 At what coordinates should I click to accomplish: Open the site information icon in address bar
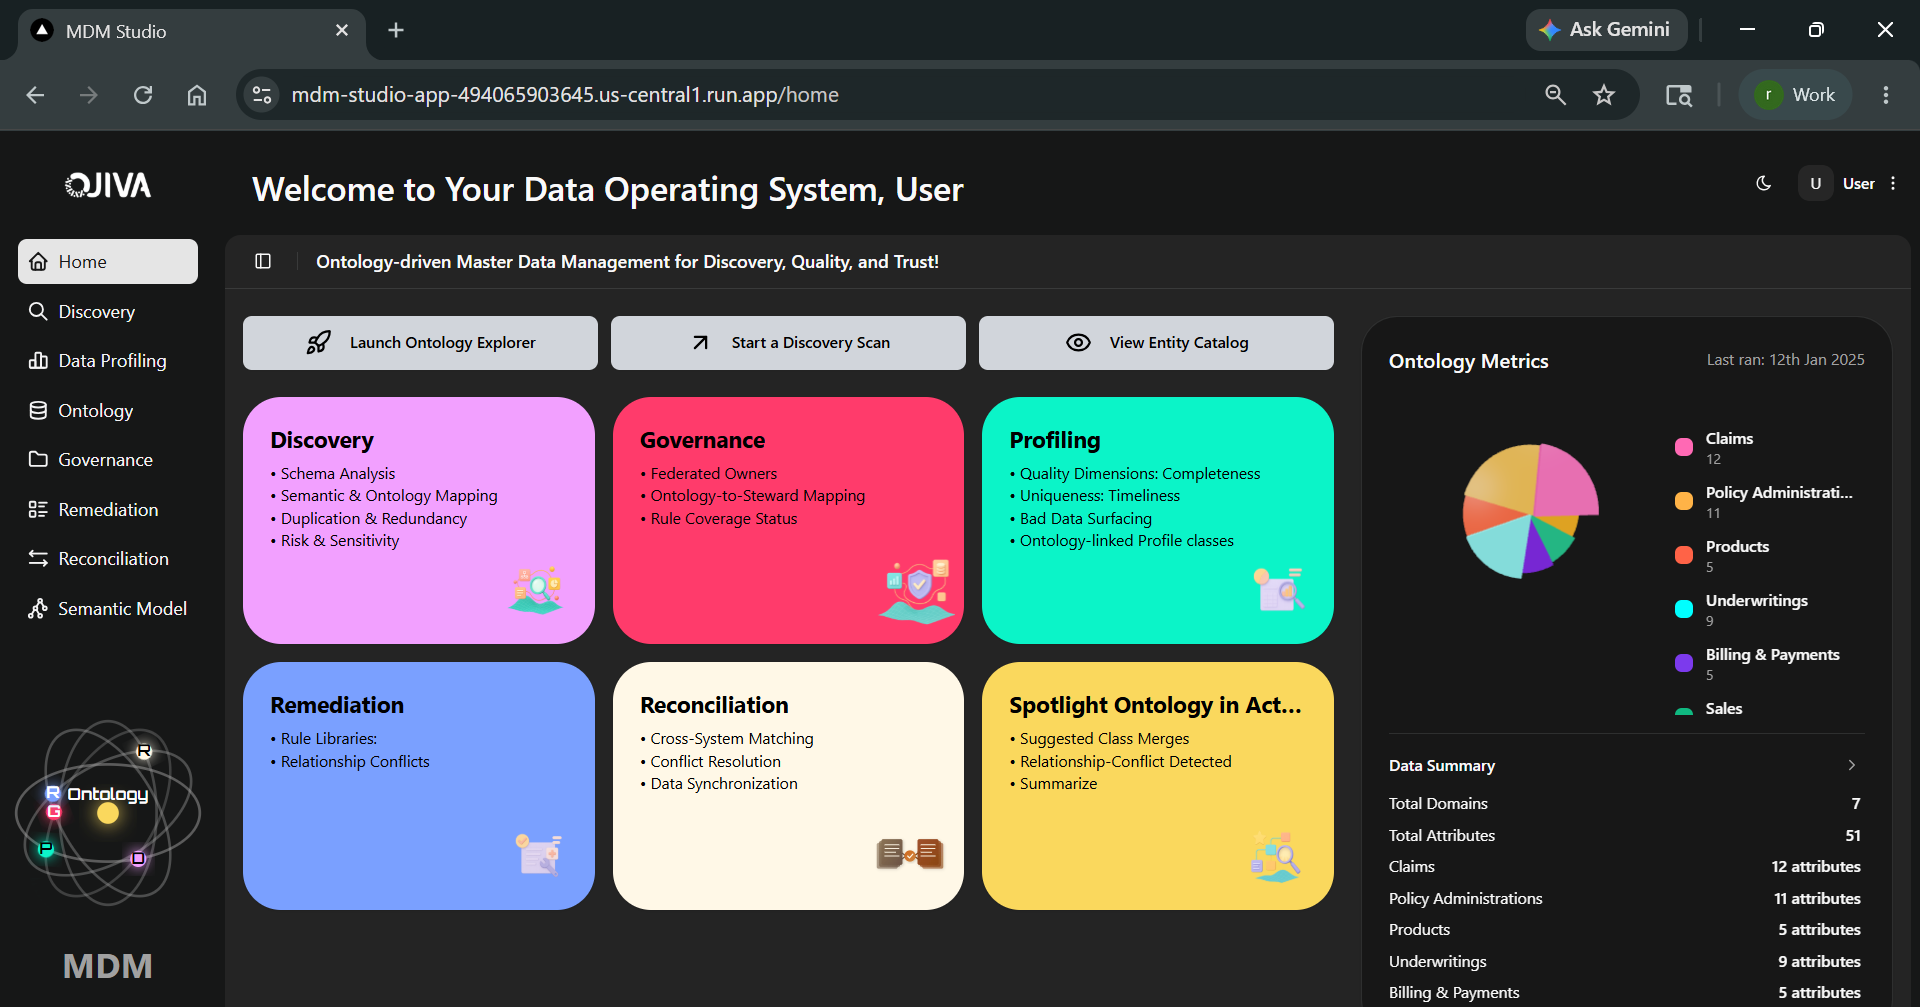[262, 95]
